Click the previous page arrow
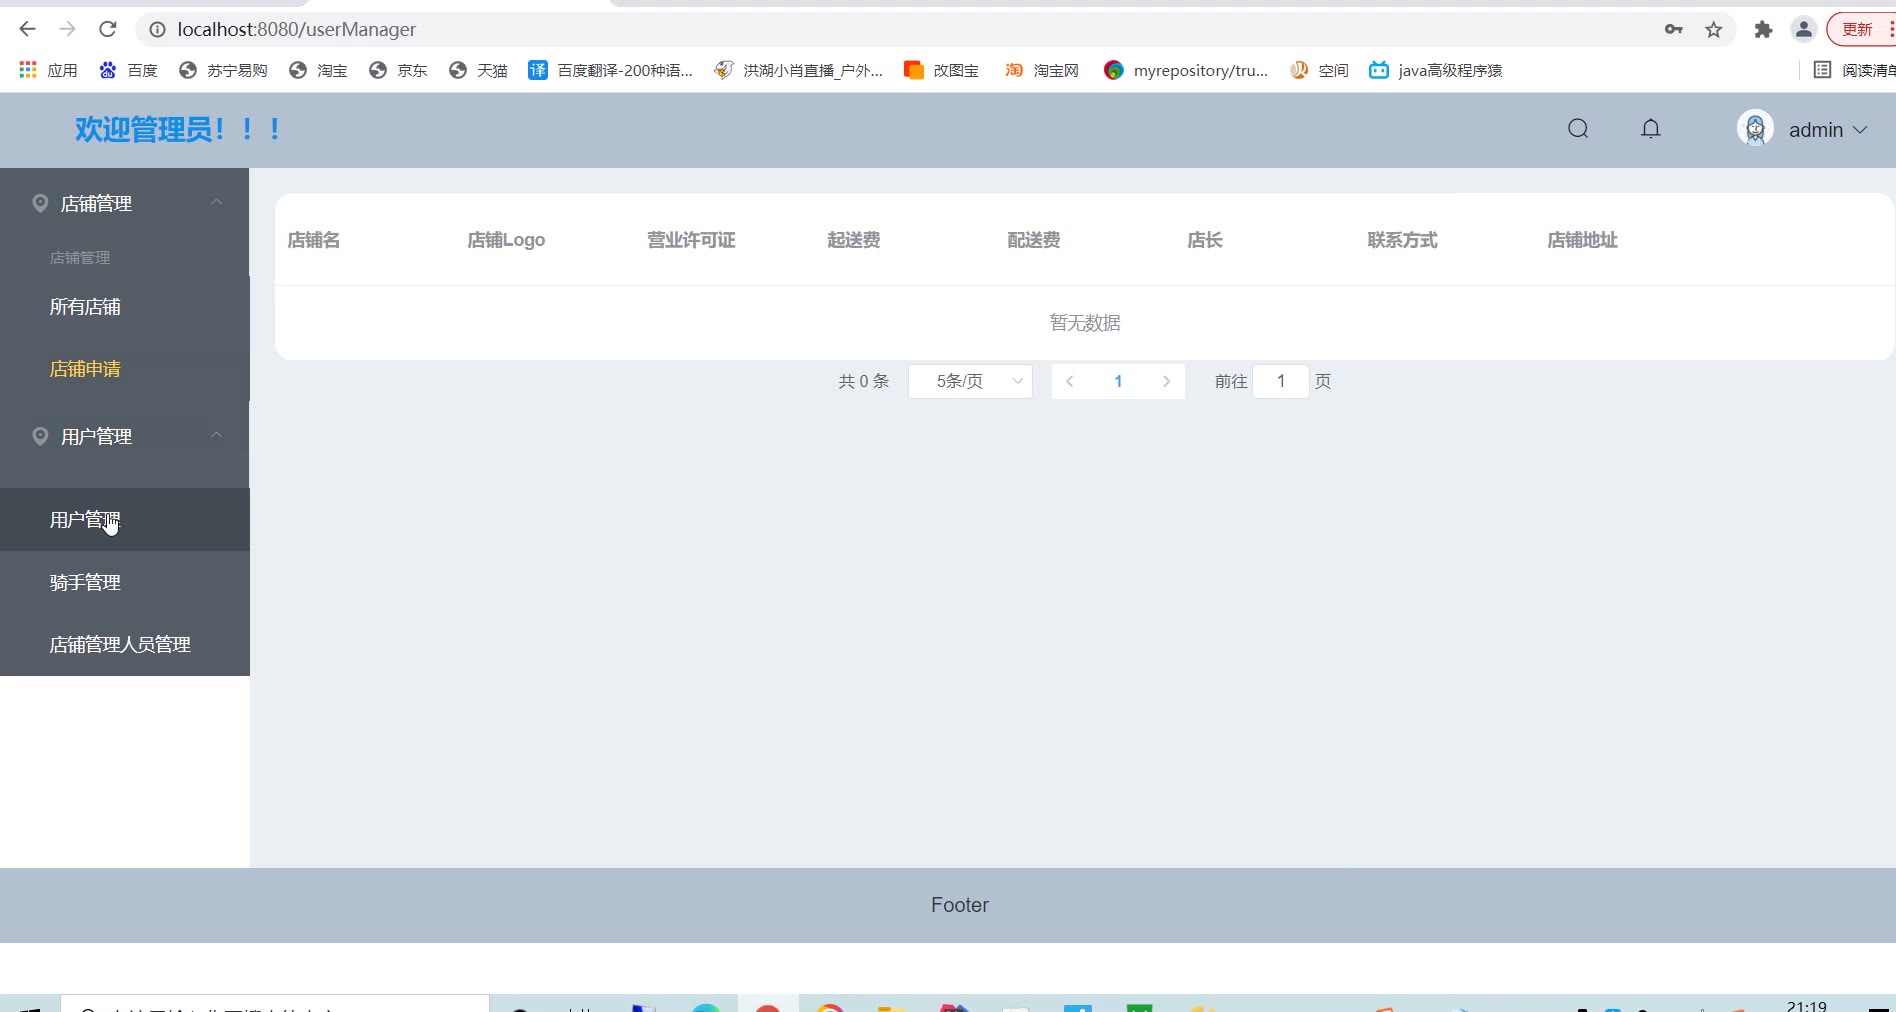This screenshot has width=1896, height=1012. (x=1070, y=381)
